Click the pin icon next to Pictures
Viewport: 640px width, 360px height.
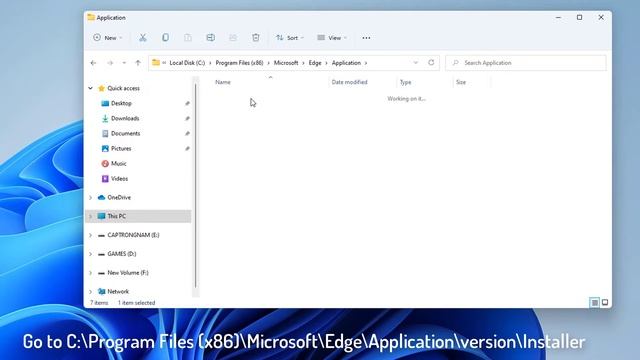click(187, 149)
